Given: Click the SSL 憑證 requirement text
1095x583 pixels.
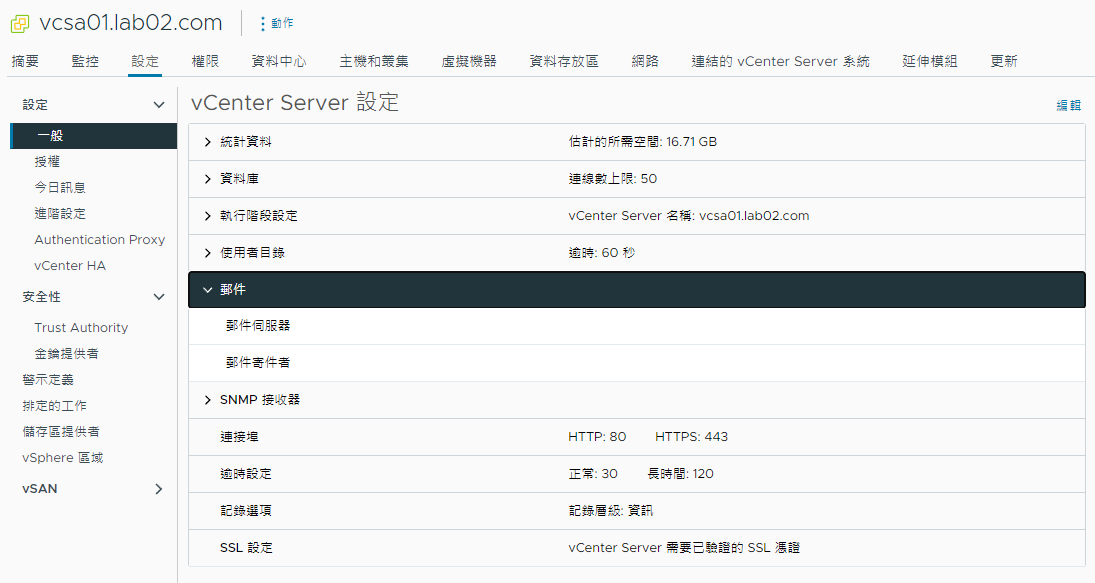Looking at the screenshot, I should pyautogui.click(x=684, y=548).
